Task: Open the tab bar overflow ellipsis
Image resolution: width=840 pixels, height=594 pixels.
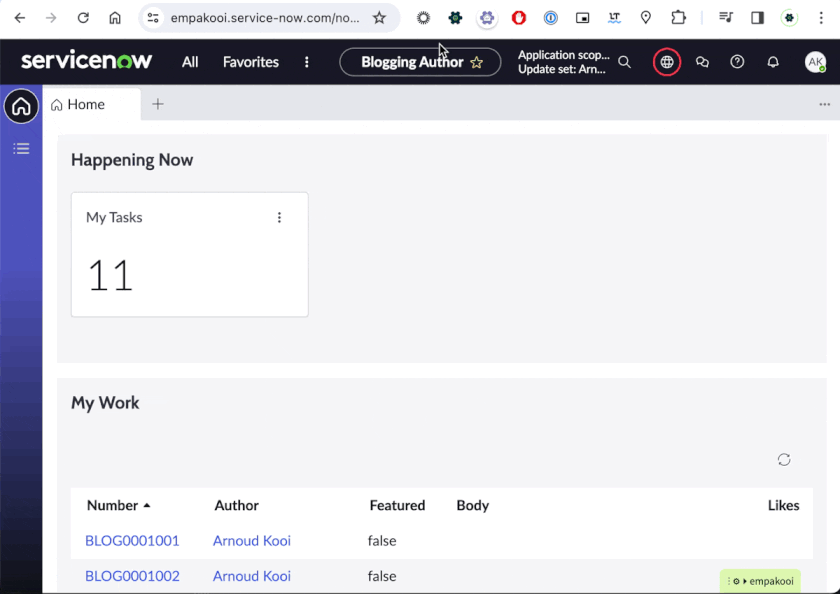Action: click(x=824, y=104)
